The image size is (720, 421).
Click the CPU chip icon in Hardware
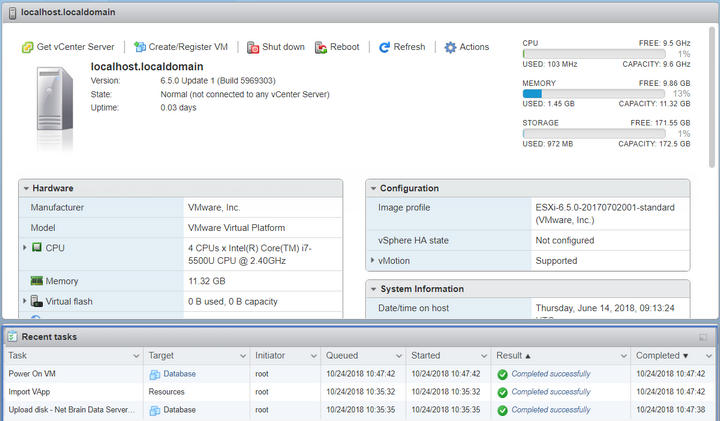(x=37, y=247)
